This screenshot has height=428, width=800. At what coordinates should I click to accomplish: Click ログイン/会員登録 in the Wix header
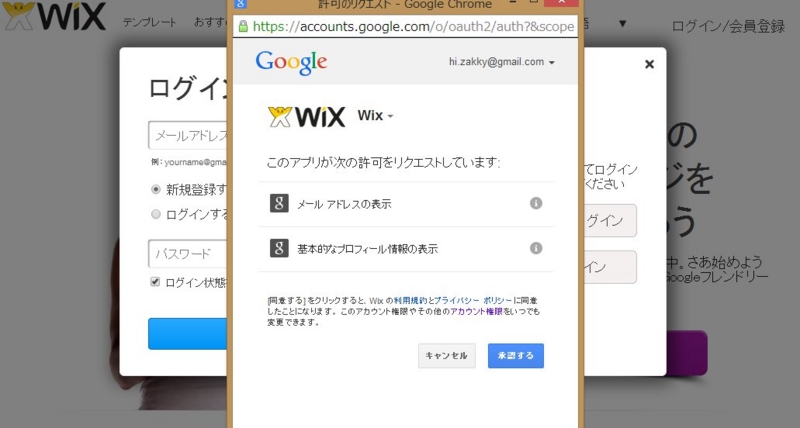pos(728,26)
